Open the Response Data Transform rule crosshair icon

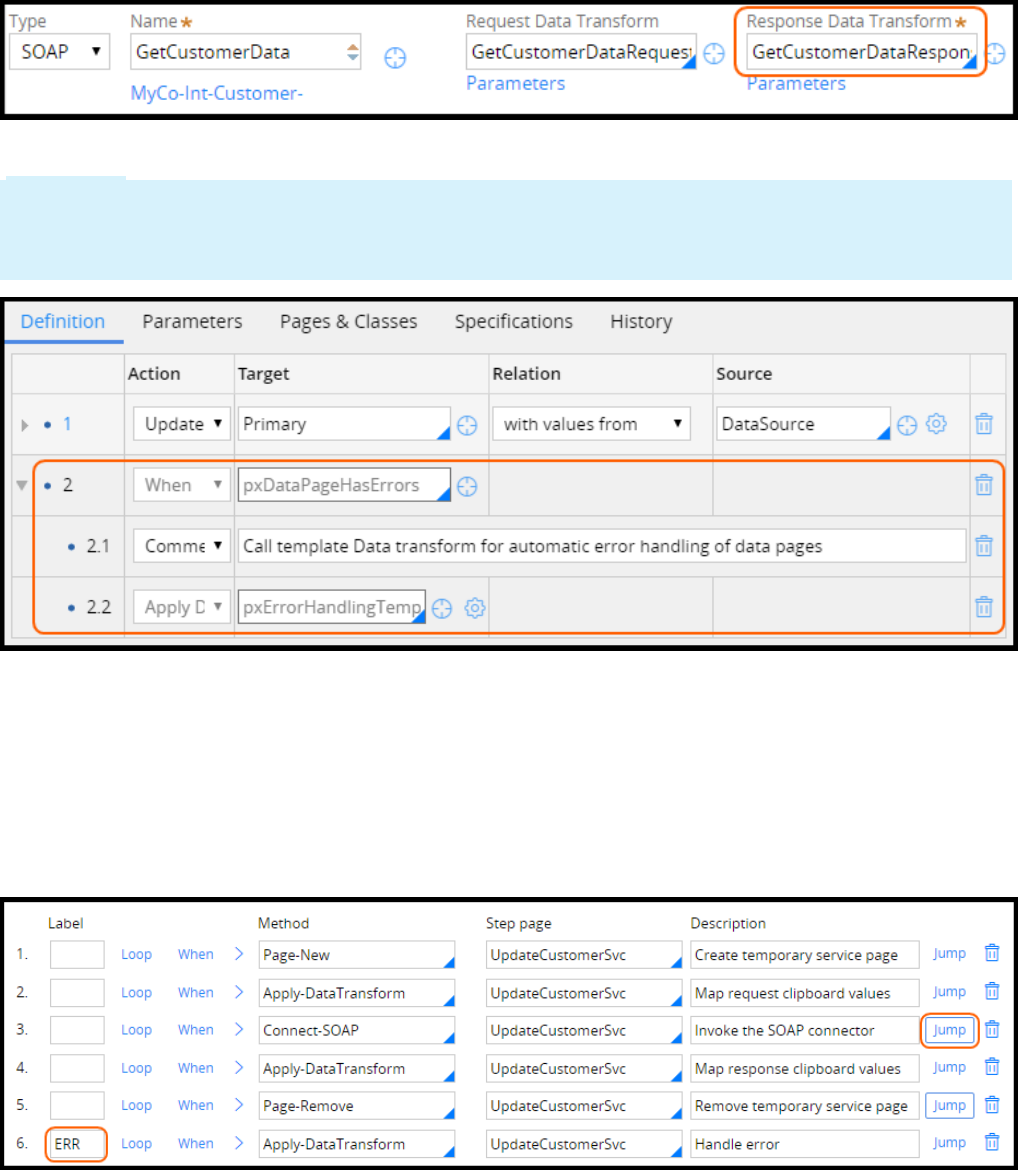[996, 54]
